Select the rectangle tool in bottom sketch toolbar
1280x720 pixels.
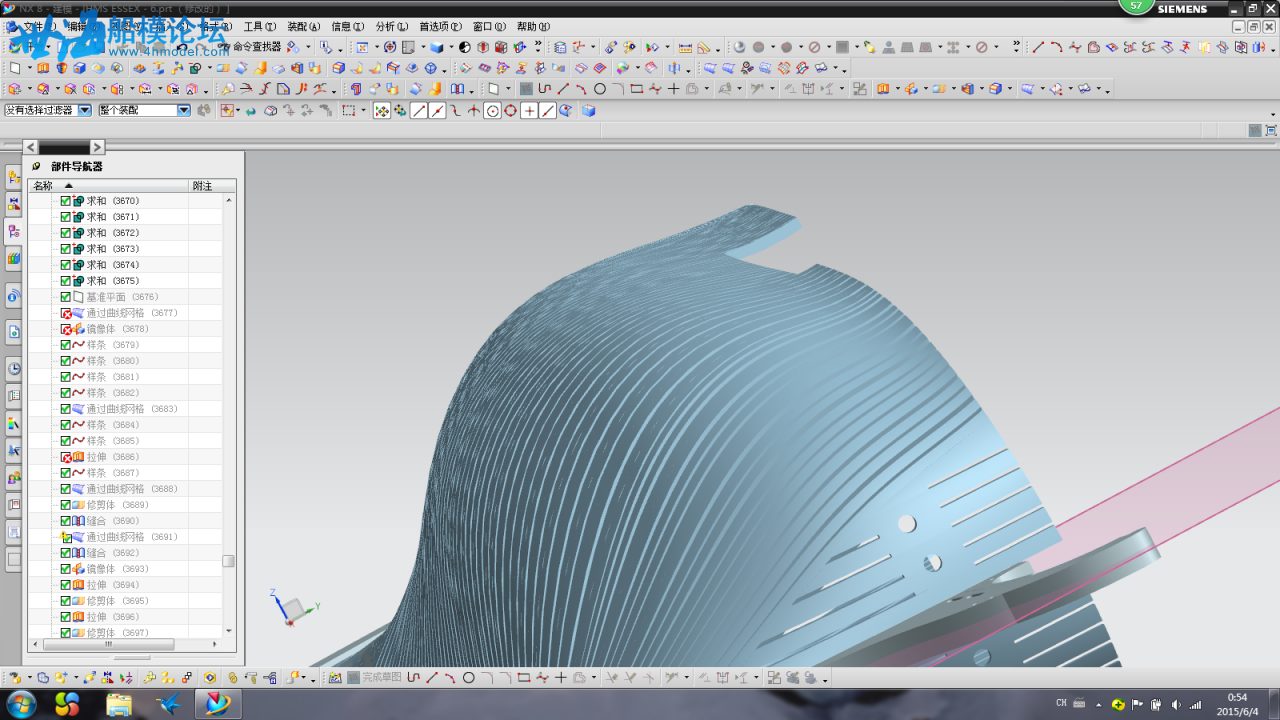(x=523, y=677)
